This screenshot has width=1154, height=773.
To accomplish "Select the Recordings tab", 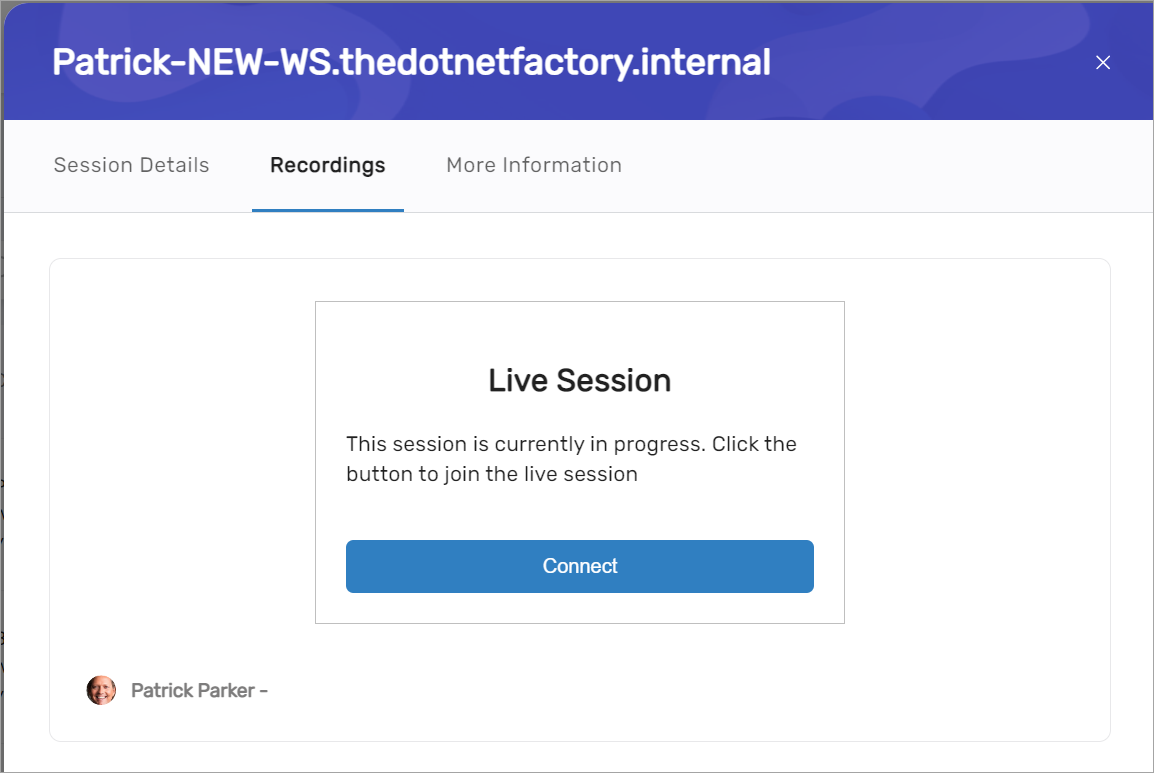I will click(327, 165).
